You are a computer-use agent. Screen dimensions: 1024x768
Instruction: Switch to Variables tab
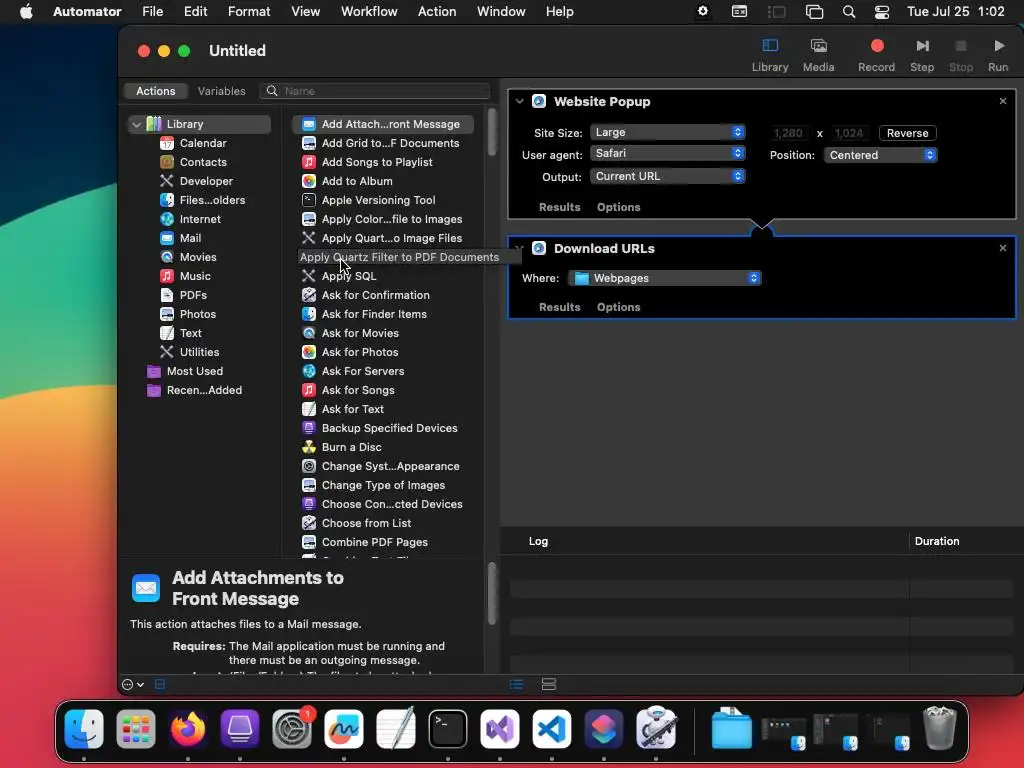click(221, 91)
